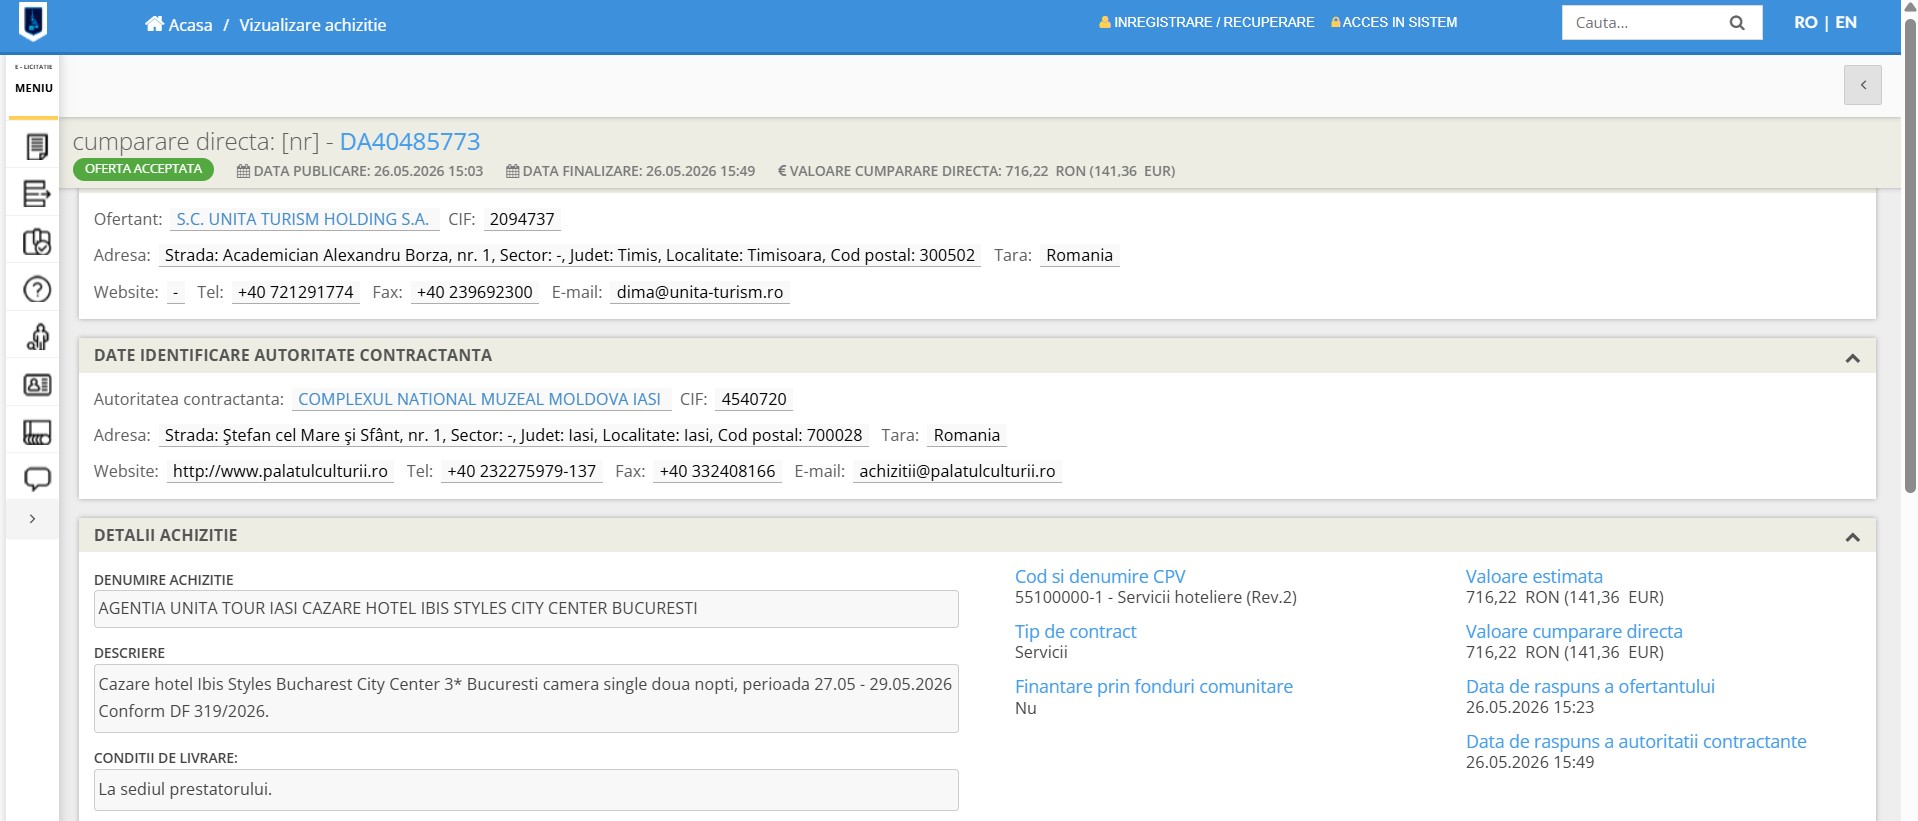Click the site logo shield icon

(x=33, y=21)
